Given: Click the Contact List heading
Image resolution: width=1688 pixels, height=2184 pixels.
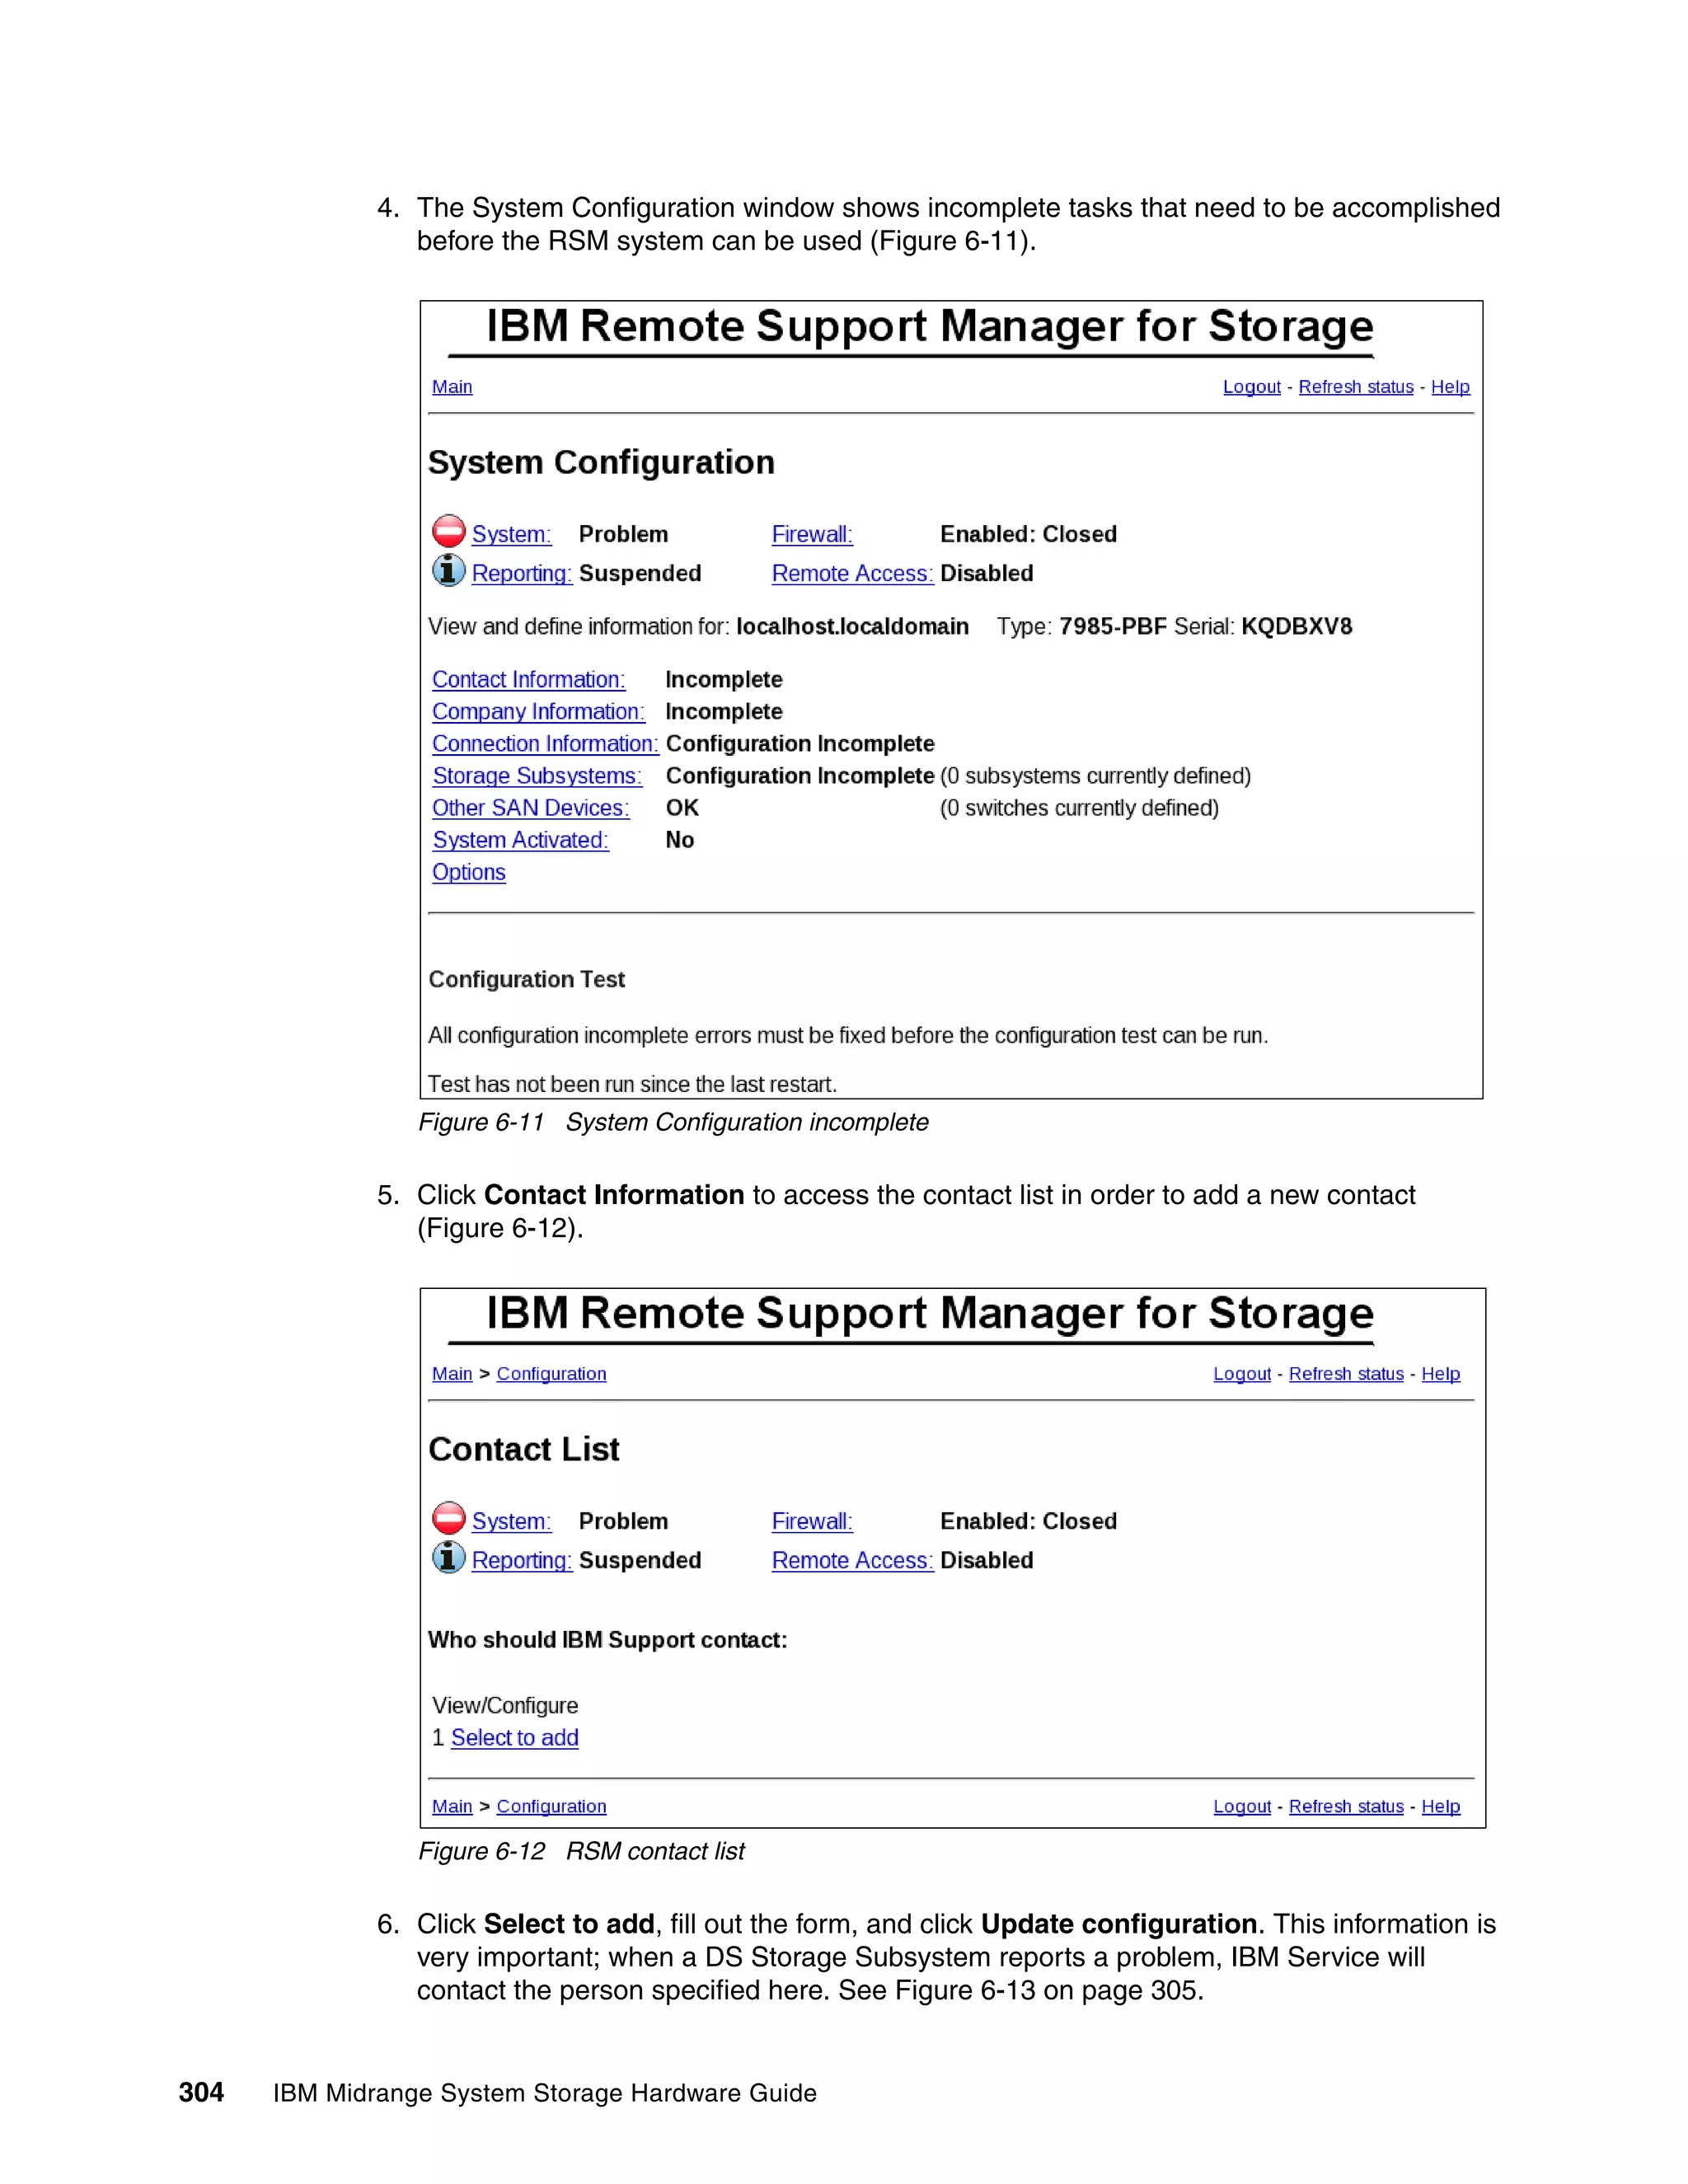Looking at the screenshot, I should [524, 1450].
